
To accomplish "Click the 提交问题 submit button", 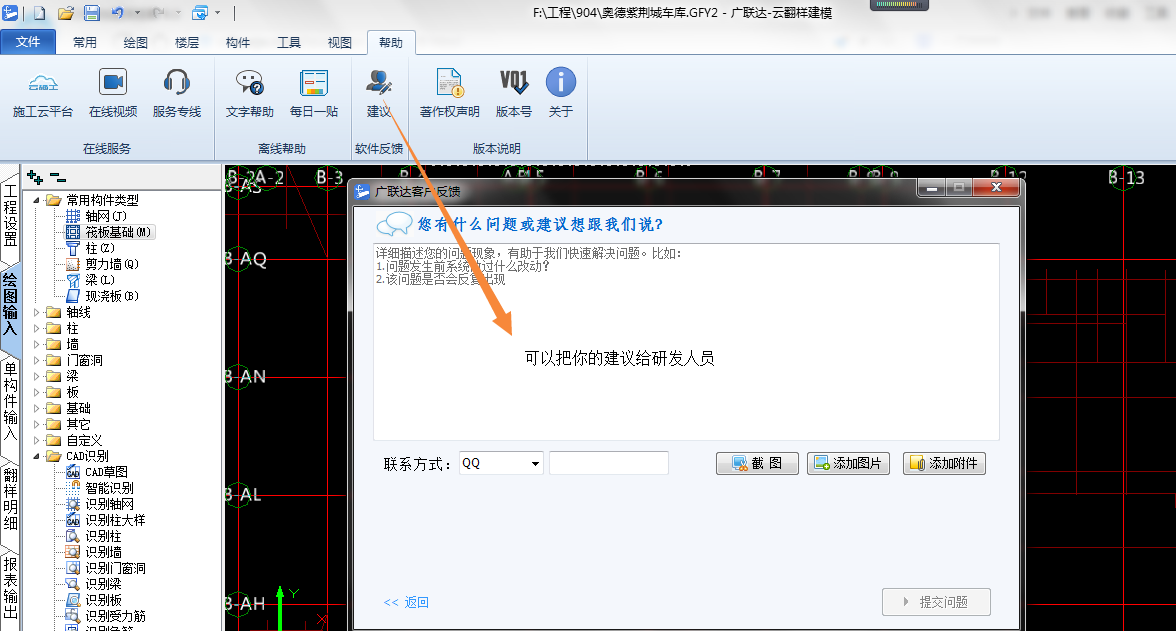I will [x=936, y=602].
